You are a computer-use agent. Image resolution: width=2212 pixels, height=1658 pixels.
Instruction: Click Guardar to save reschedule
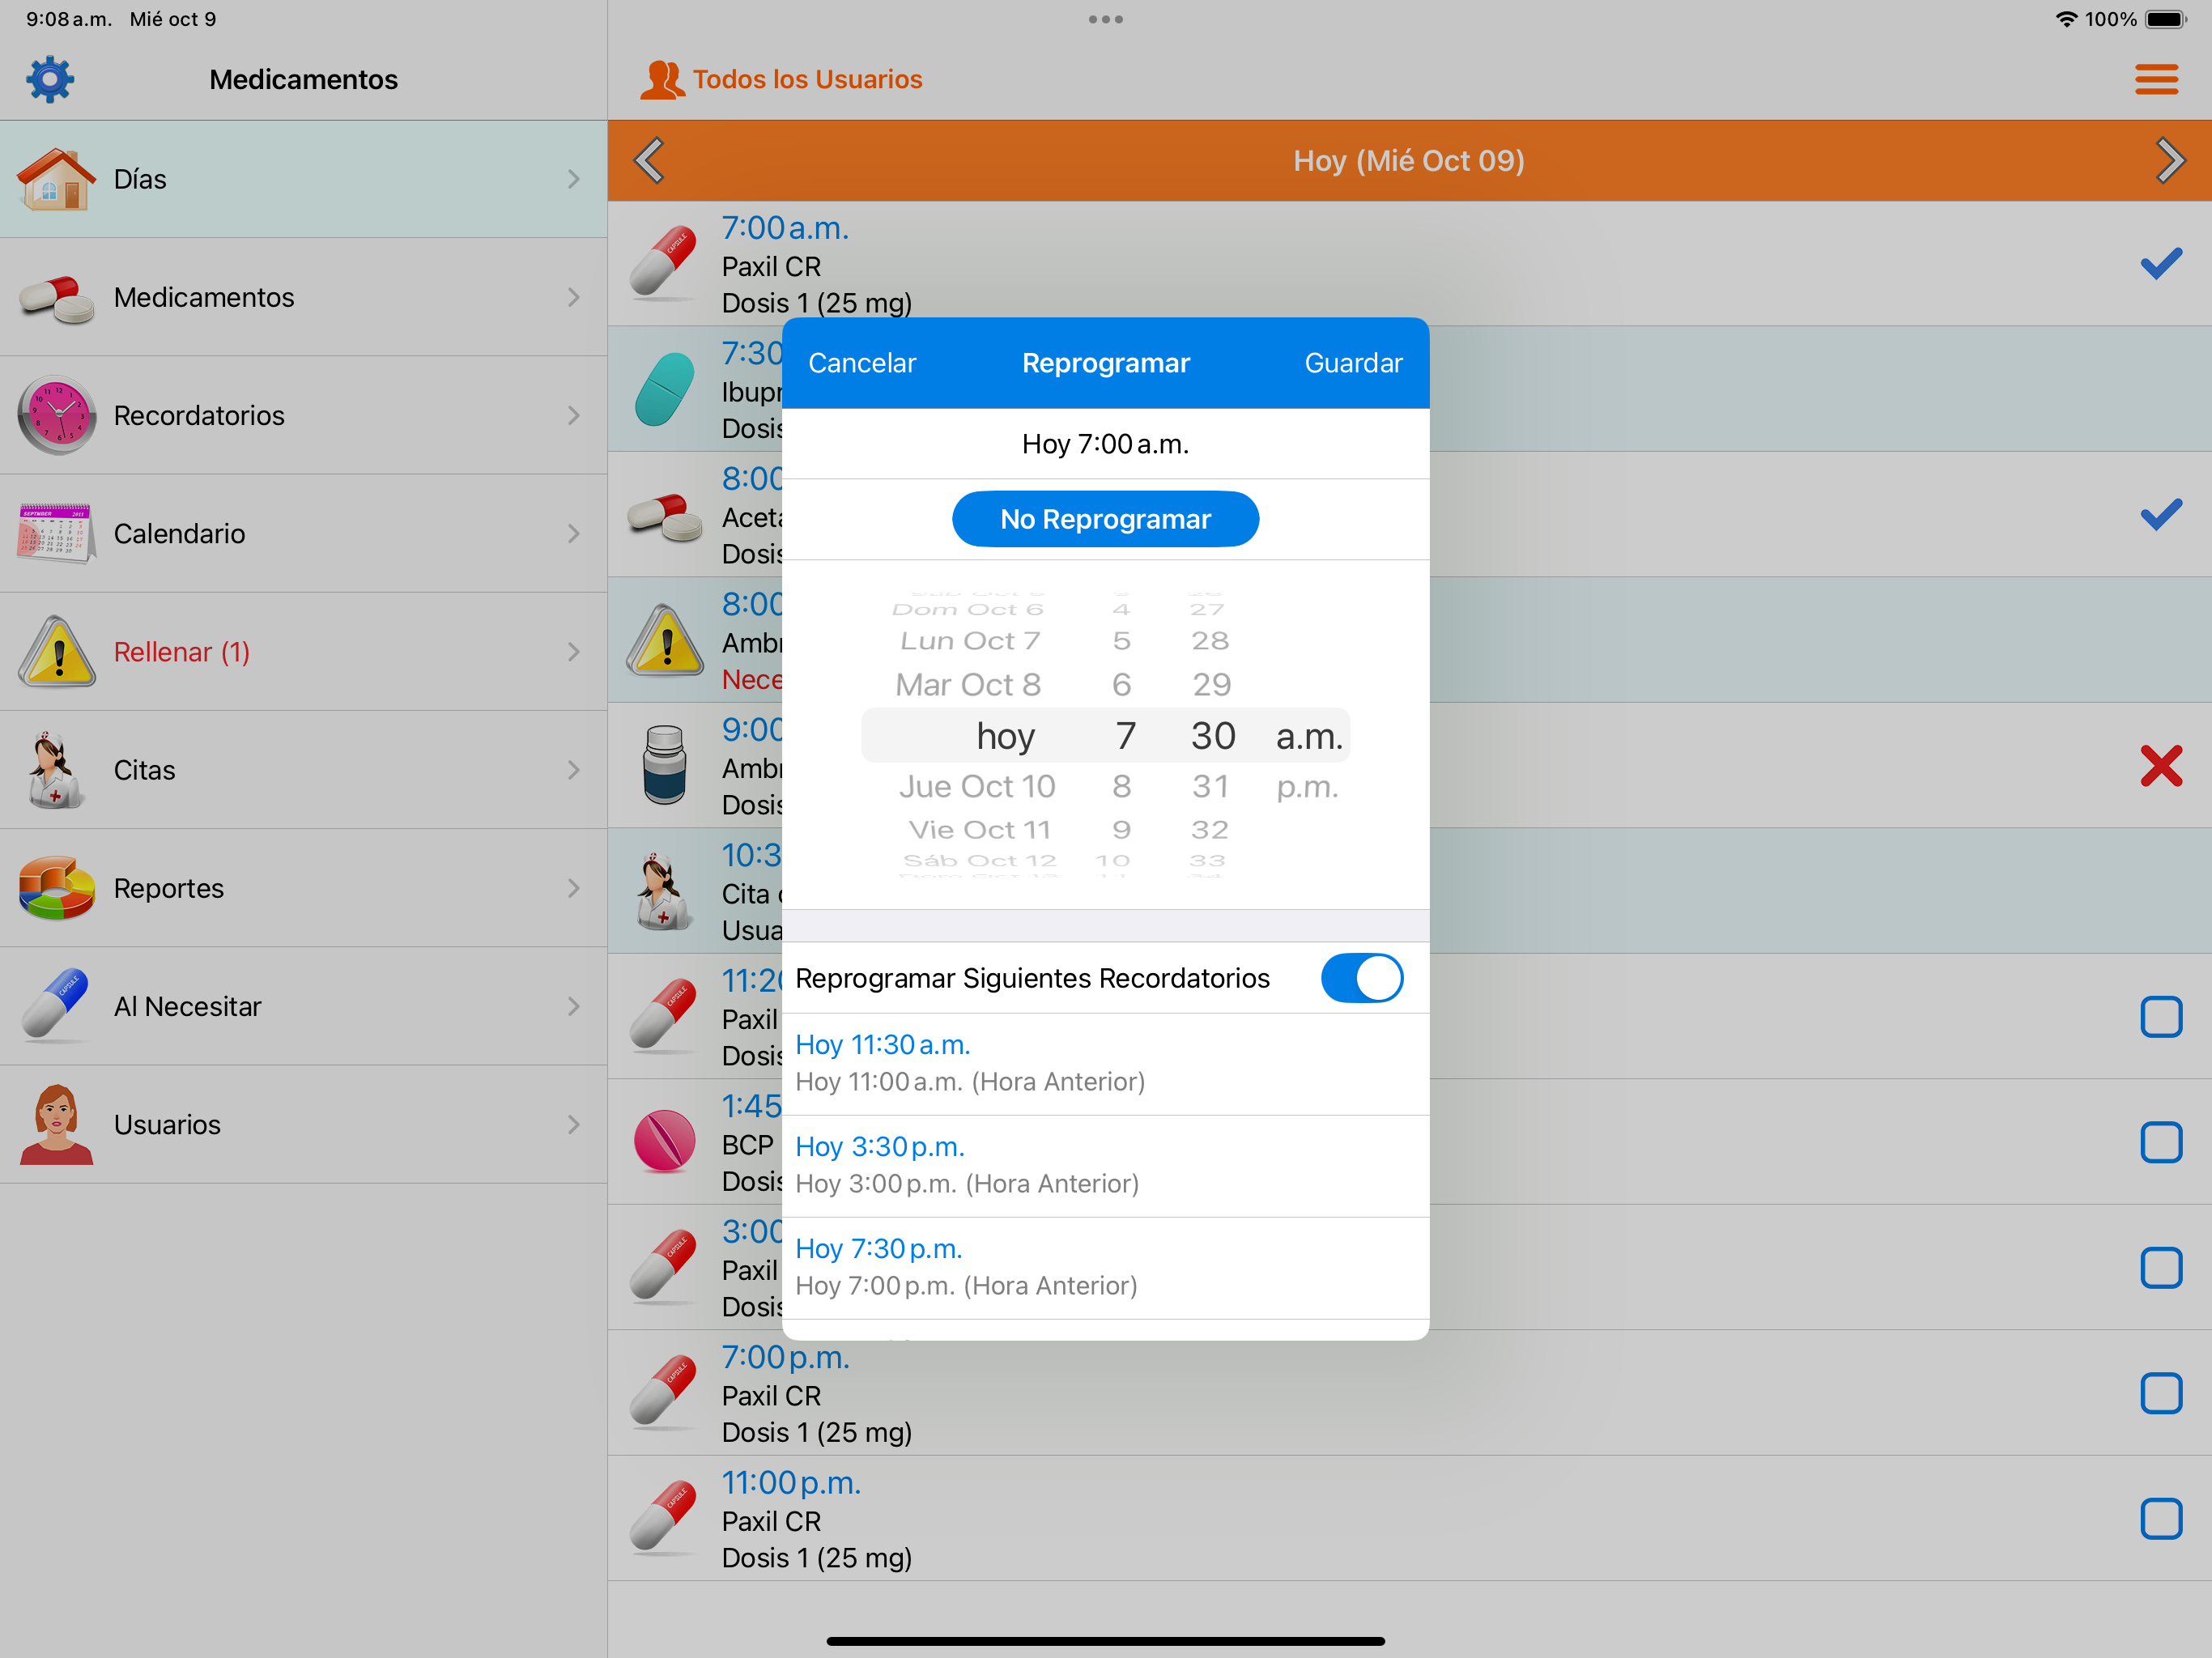click(1352, 363)
